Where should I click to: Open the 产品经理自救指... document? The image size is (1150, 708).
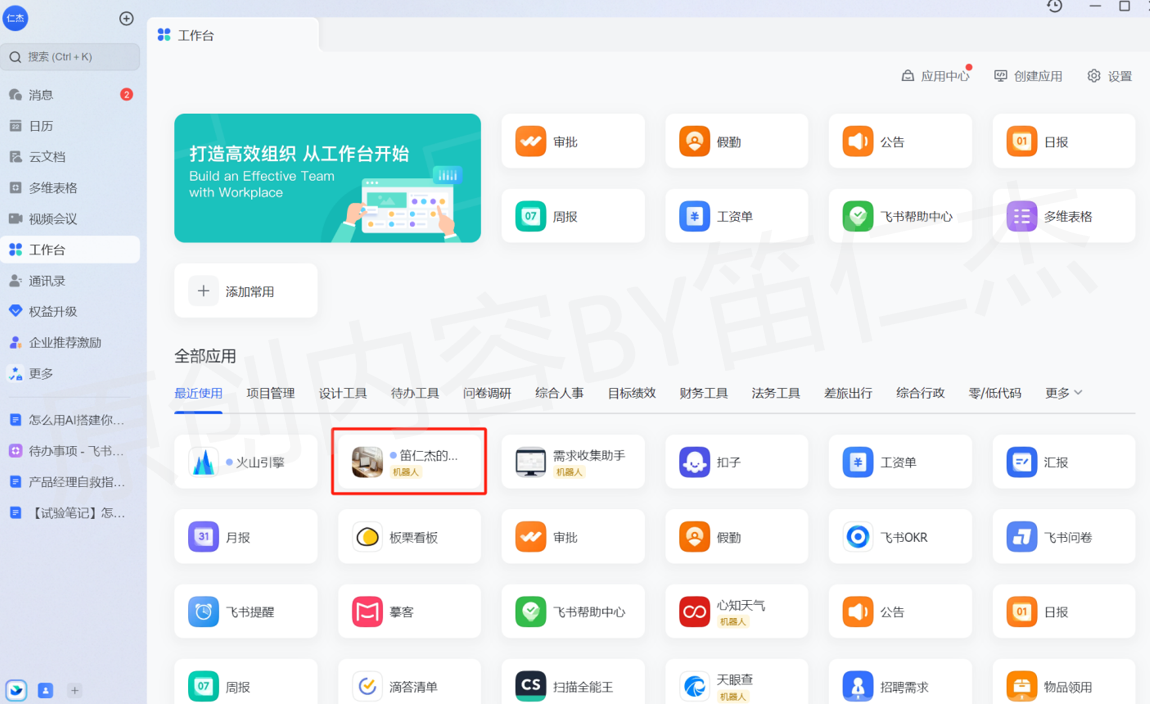pyautogui.click(x=70, y=481)
